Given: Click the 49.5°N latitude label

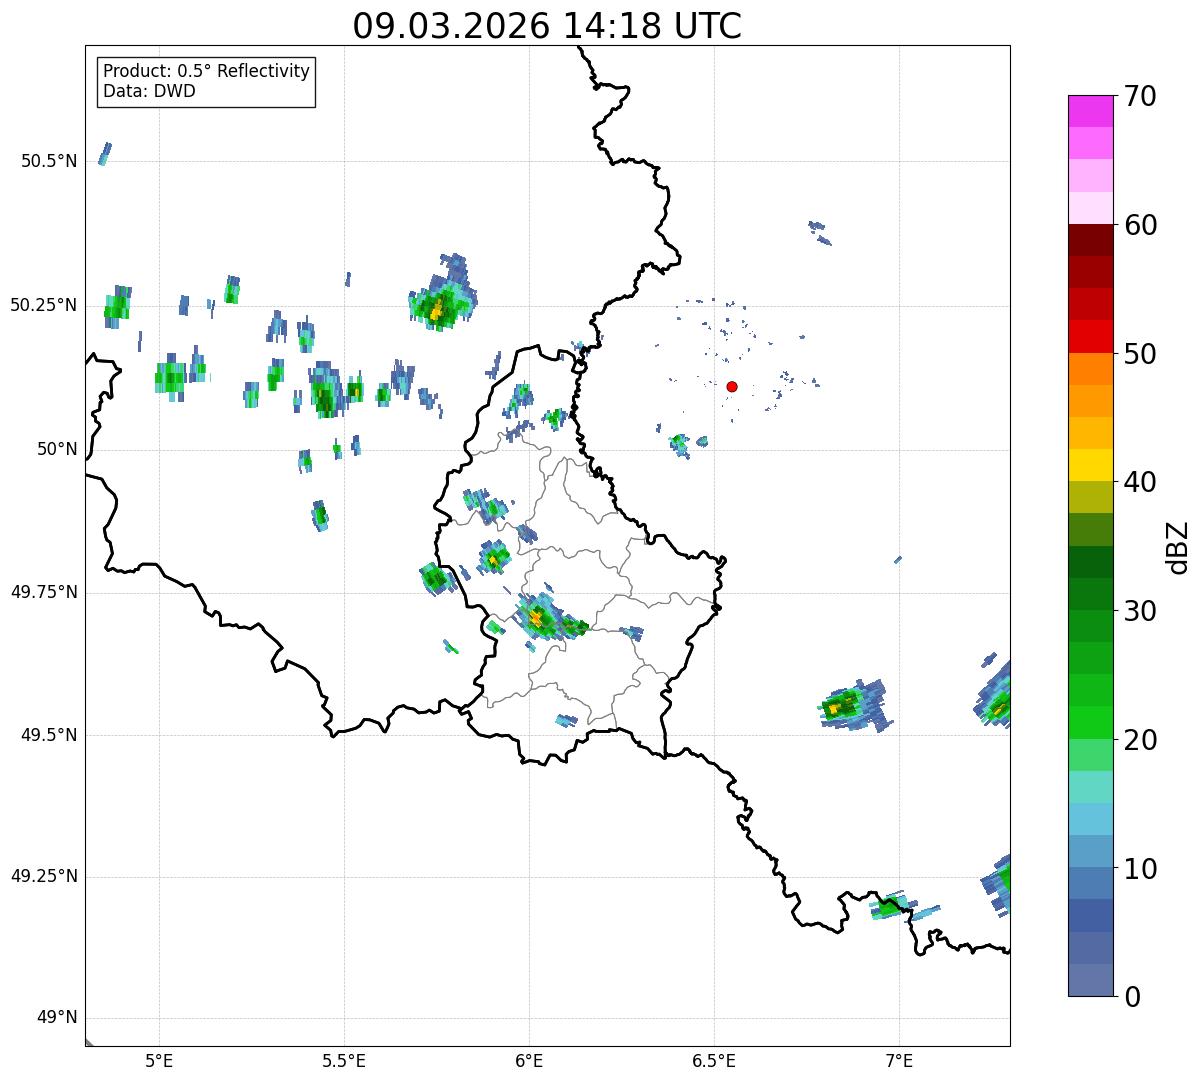Looking at the screenshot, I should tap(48, 735).
